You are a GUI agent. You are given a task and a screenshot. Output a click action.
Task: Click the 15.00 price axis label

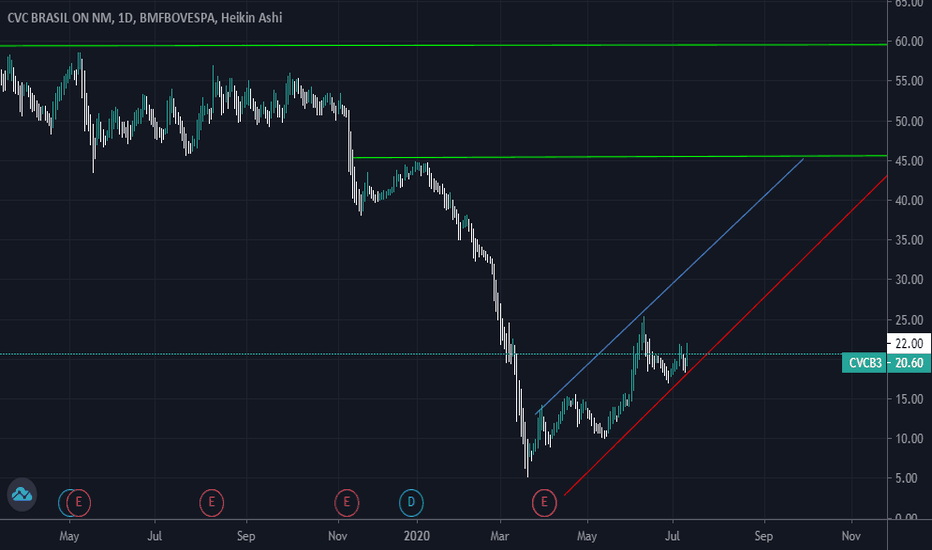tap(909, 399)
